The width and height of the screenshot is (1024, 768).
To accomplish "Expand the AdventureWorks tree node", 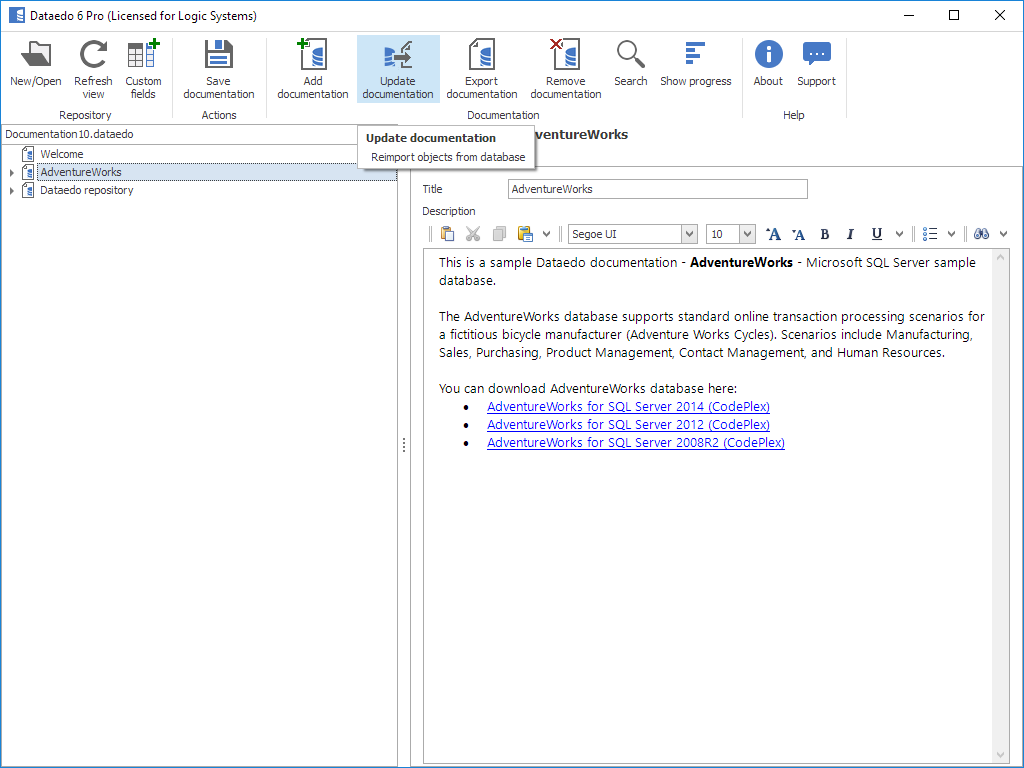I will click(11, 173).
